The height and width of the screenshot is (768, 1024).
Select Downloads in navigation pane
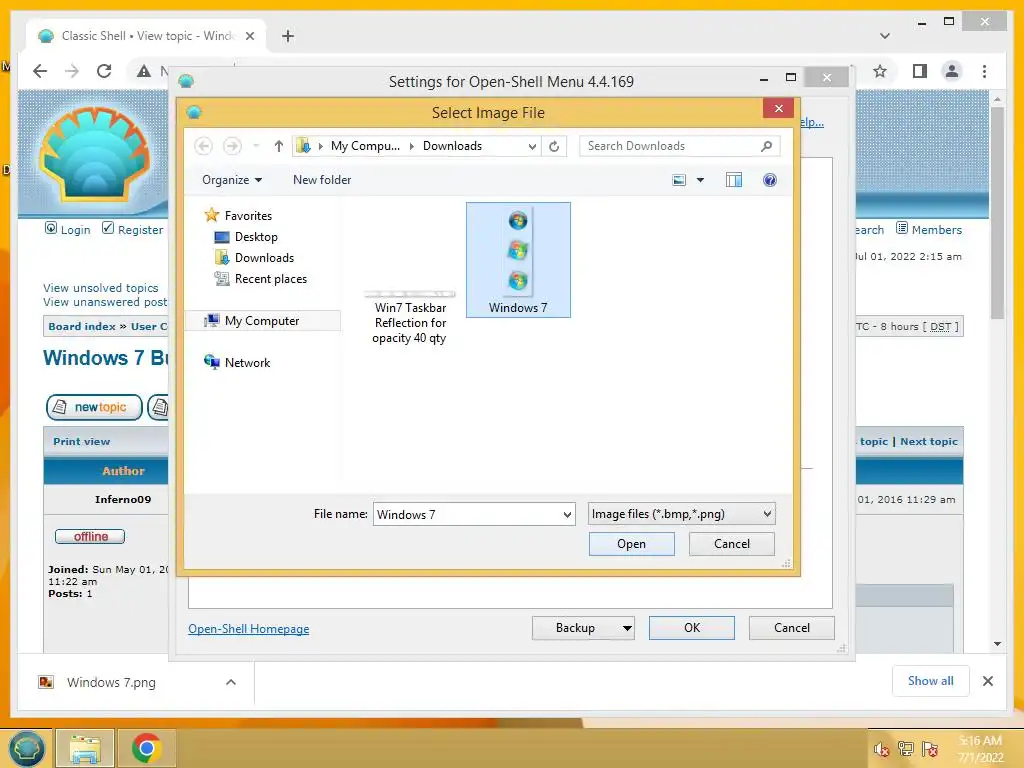pos(255,257)
